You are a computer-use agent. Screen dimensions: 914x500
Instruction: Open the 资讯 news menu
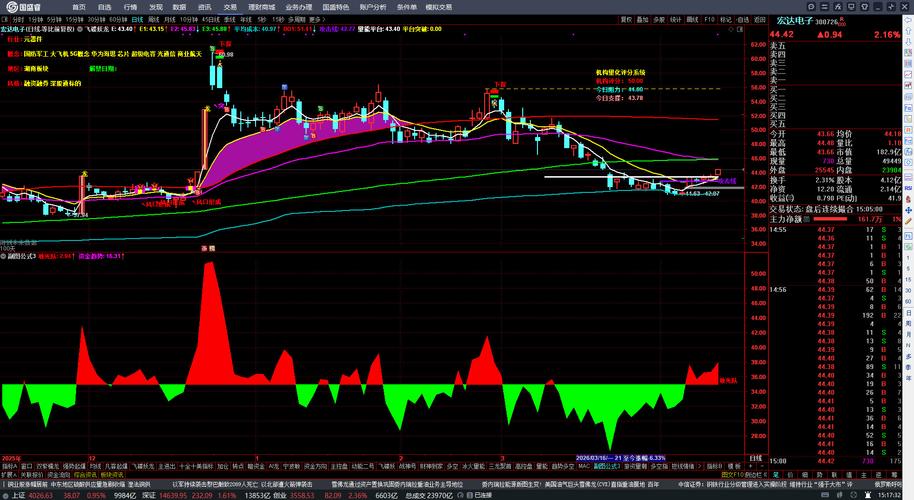[x=205, y=7]
